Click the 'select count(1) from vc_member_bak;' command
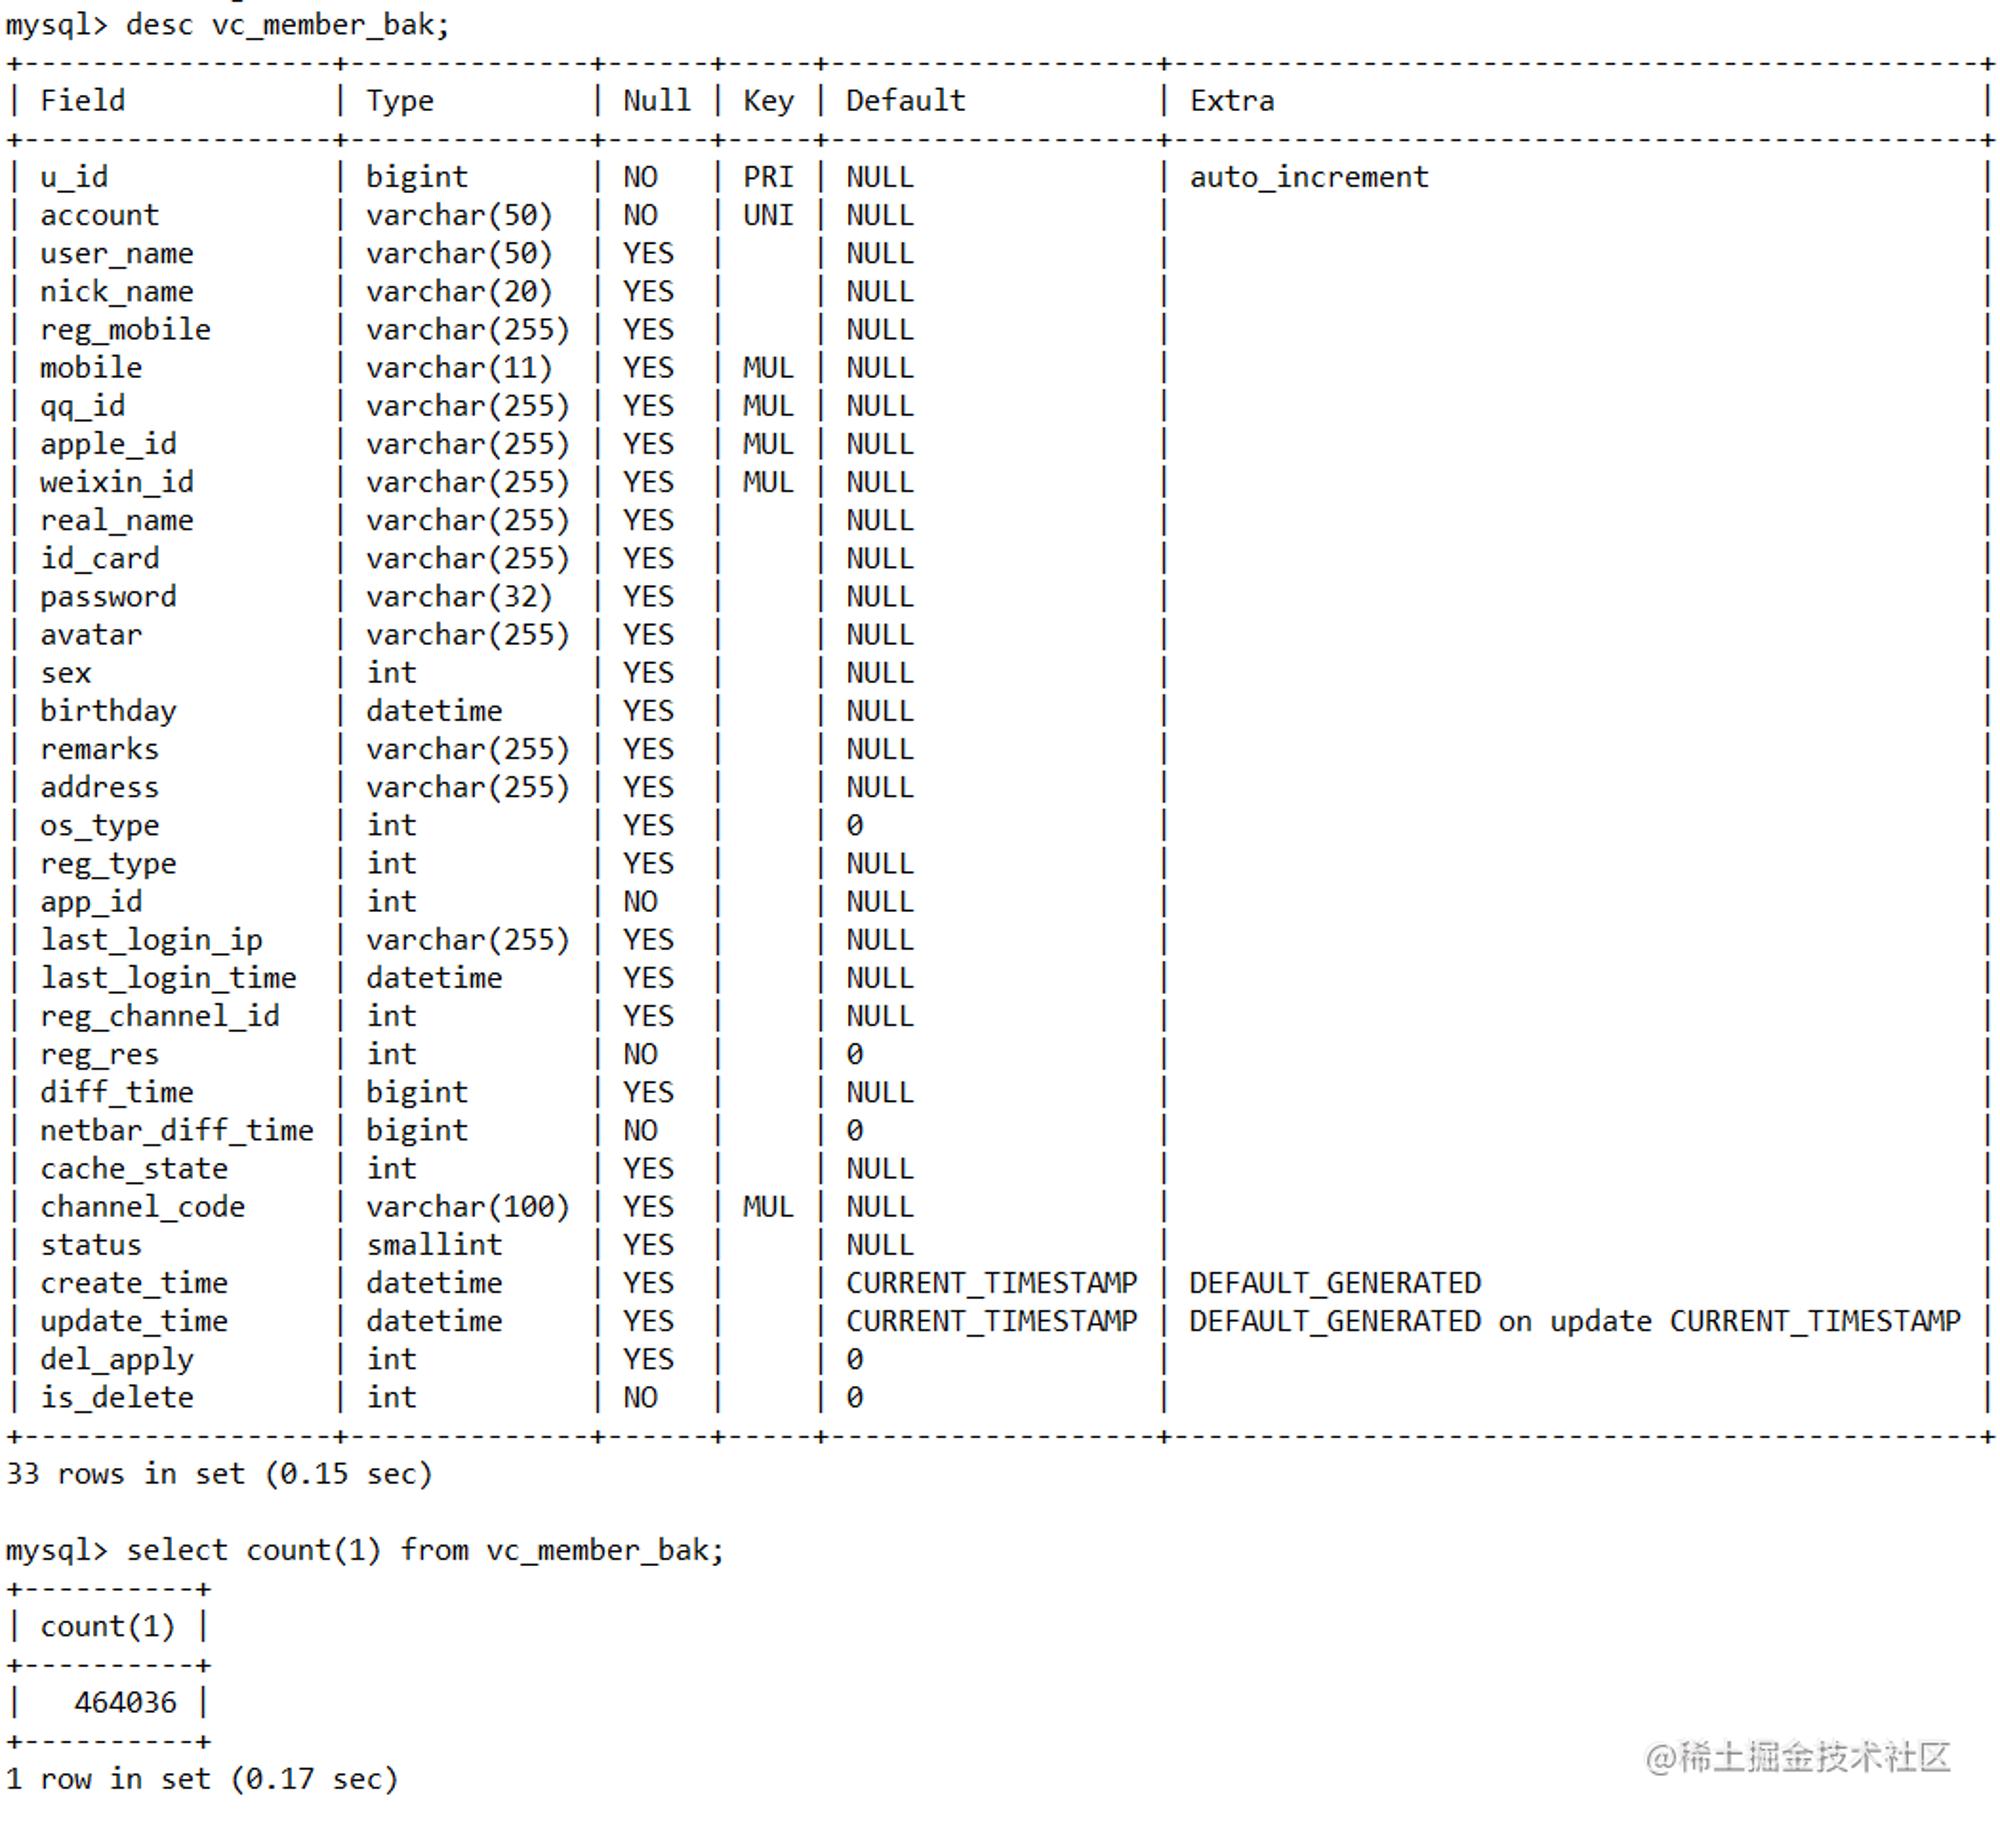 coord(425,1550)
